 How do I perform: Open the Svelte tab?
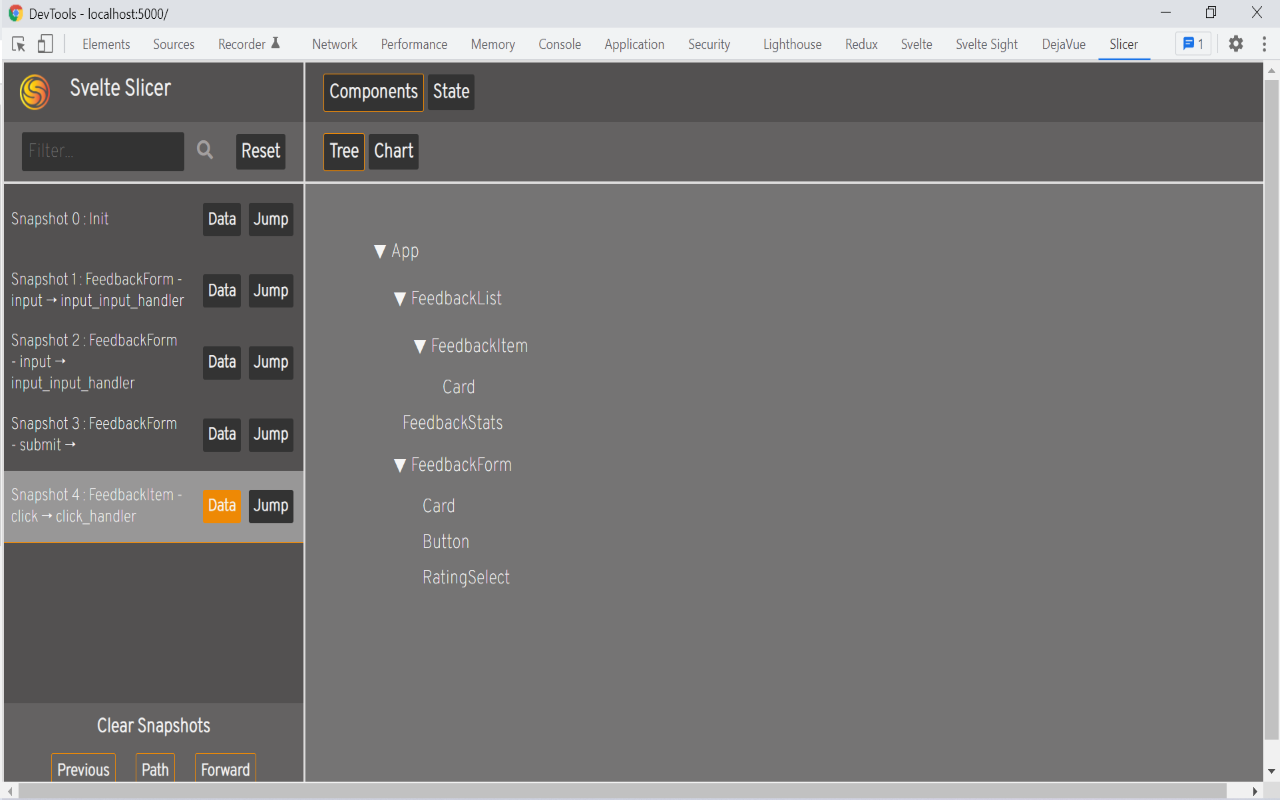[916, 44]
